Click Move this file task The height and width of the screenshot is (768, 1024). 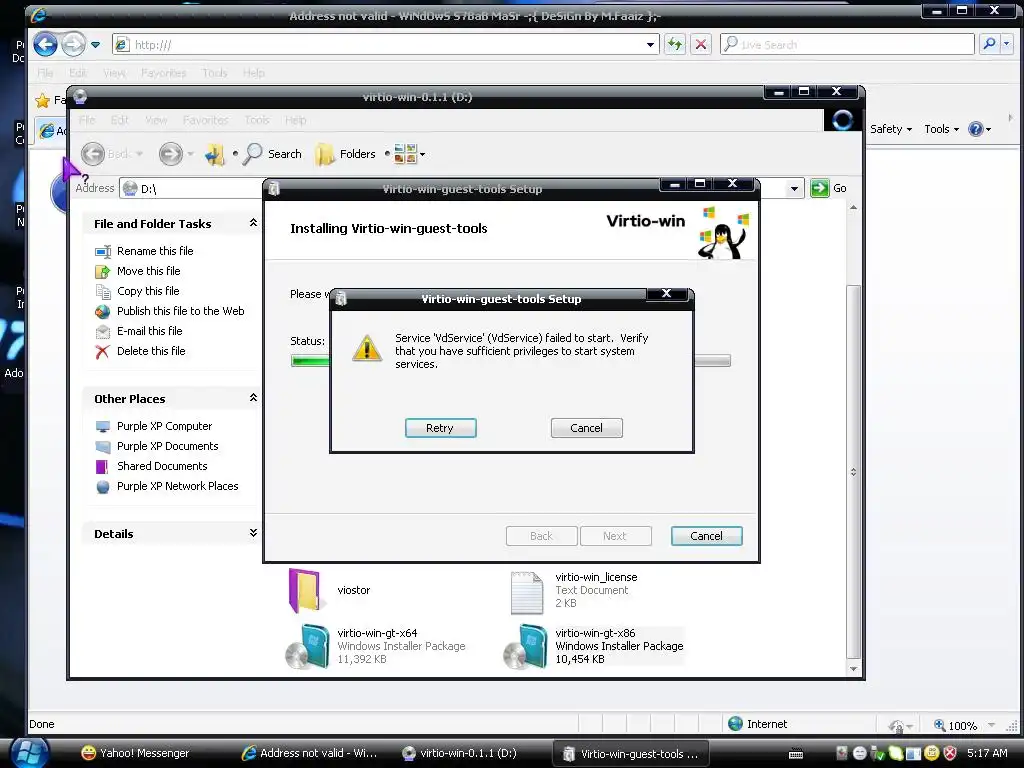point(148,270)
